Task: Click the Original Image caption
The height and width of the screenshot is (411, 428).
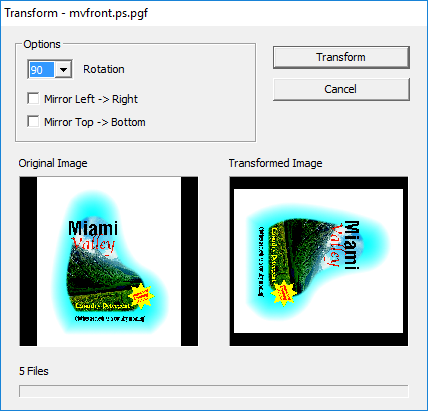Action: [53, 163]
